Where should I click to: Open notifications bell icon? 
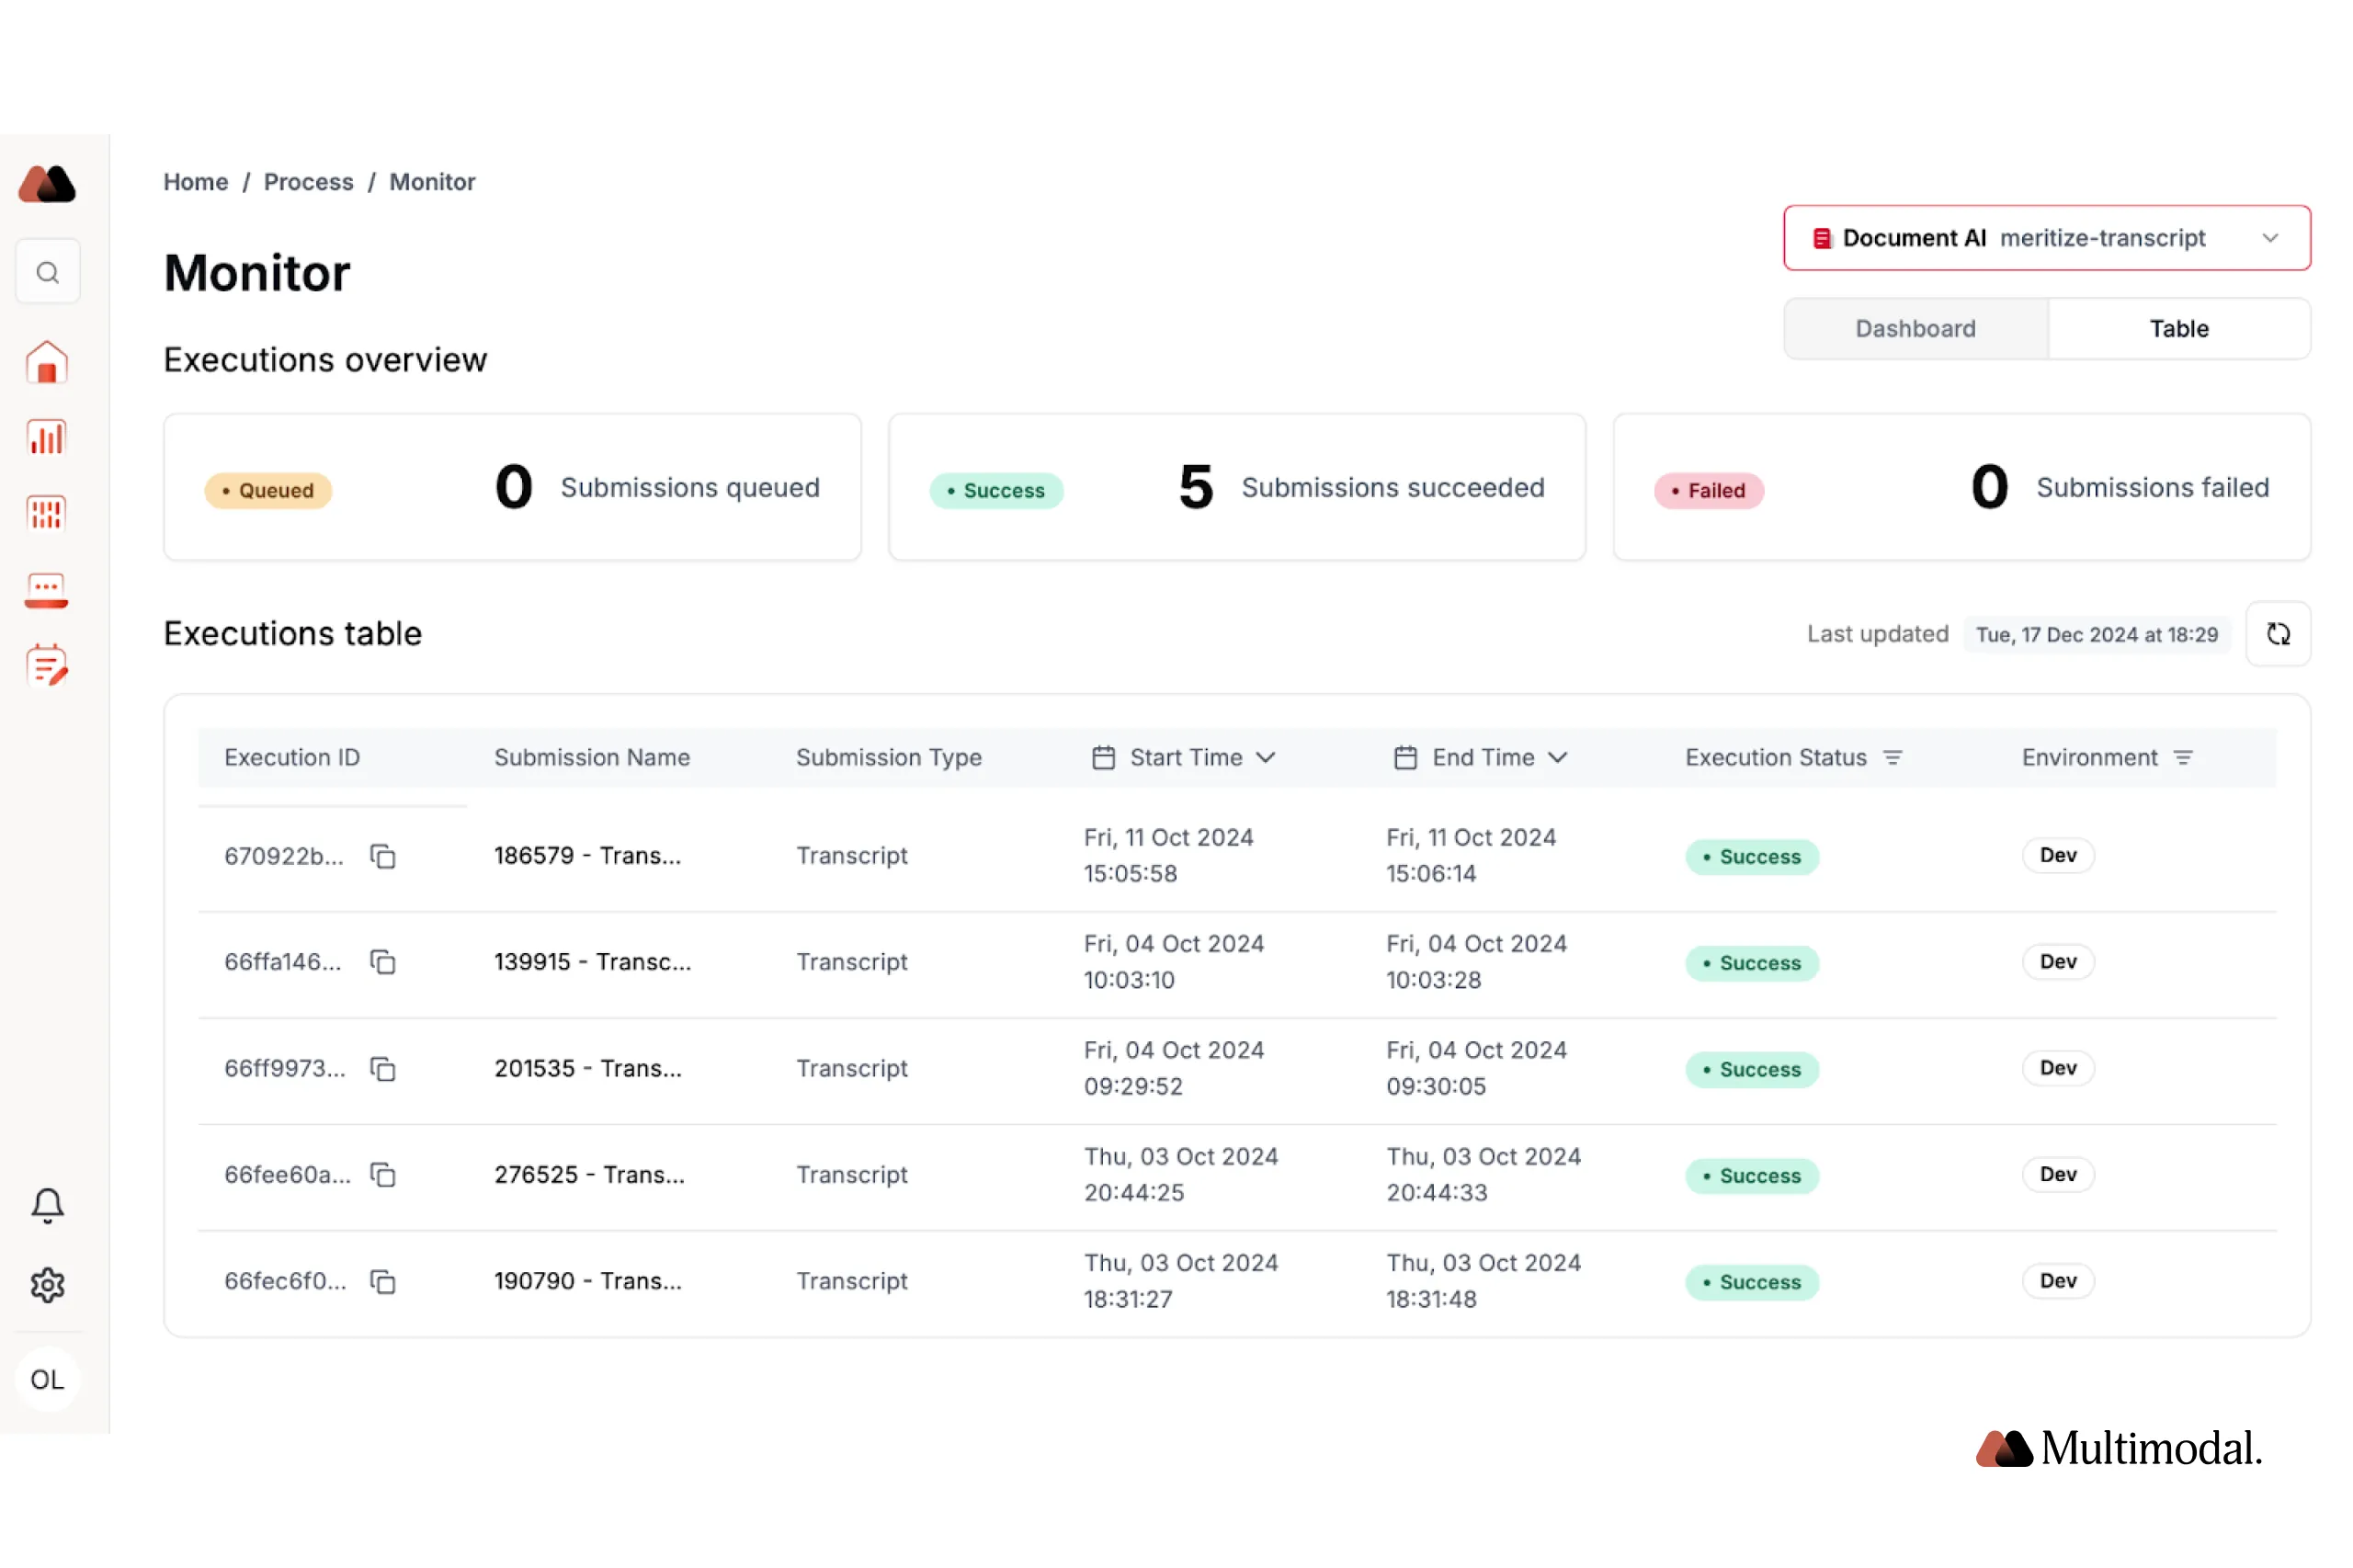47,1206
